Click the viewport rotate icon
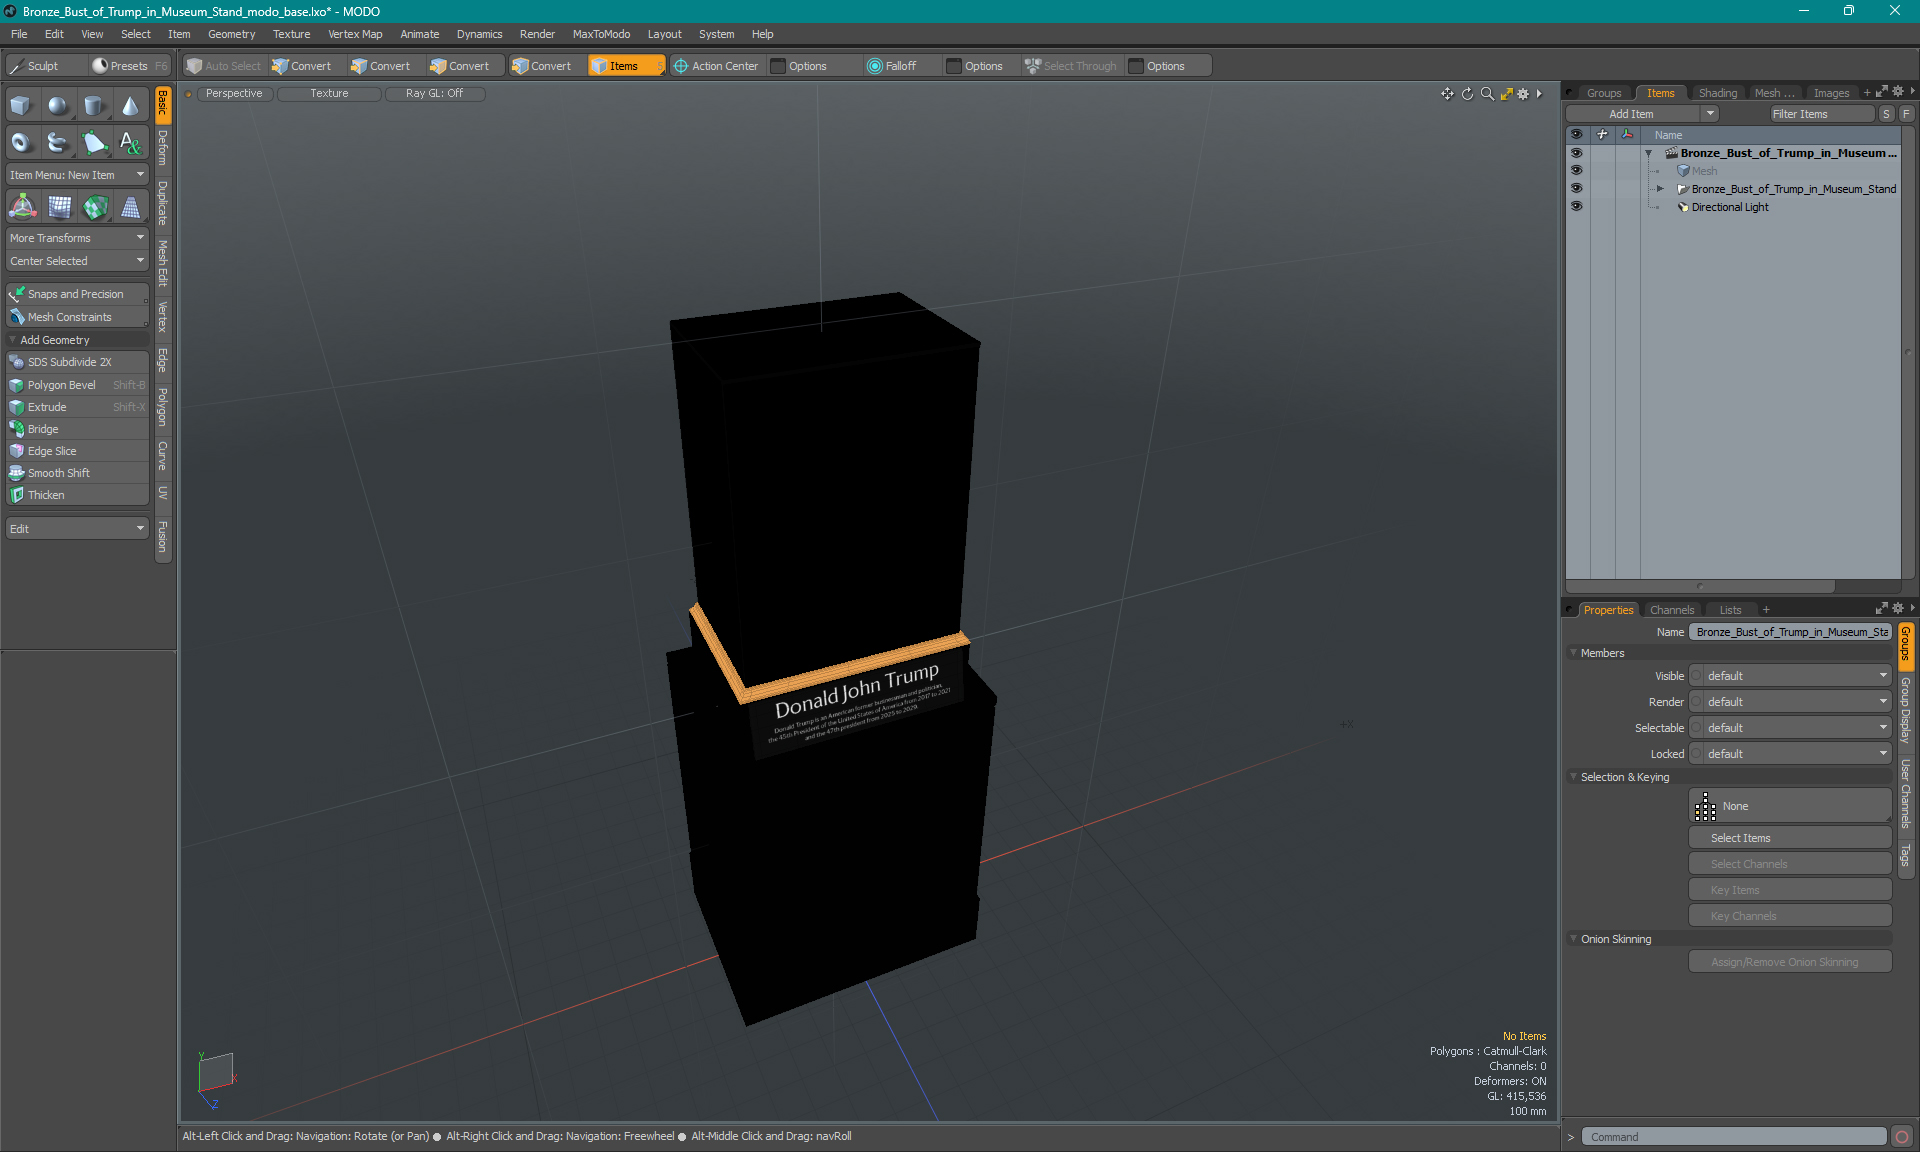Screen dimensions: 1920x1152 1467,94
